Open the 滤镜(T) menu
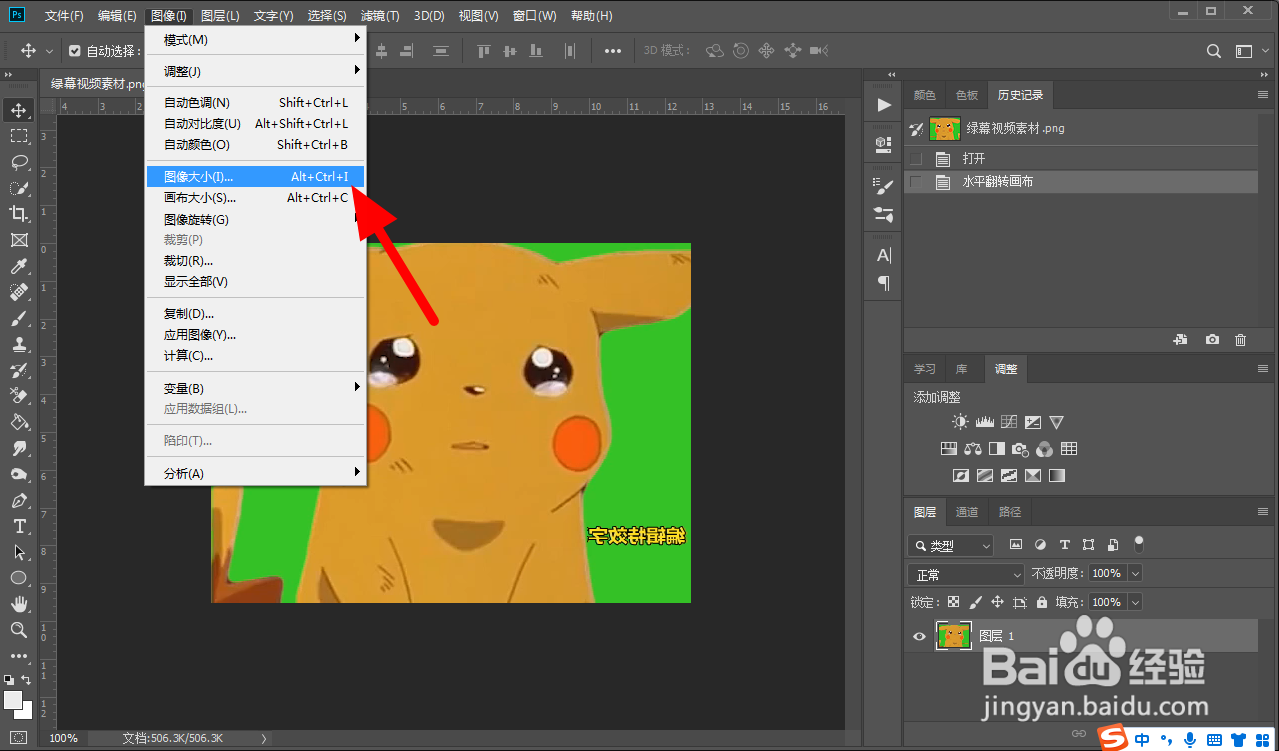Viewport: 1279px width, 751px height. coord(380,16)
